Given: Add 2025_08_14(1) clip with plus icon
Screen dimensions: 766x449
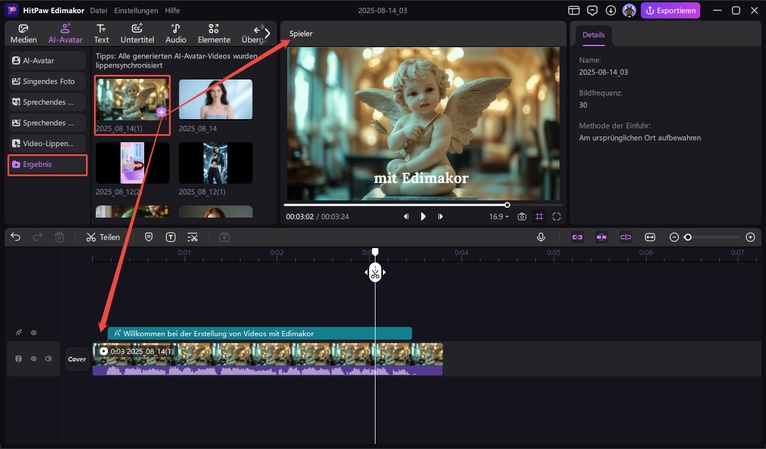Looking at the screenshot, I should pyautogui.click(x=161, y=112).
